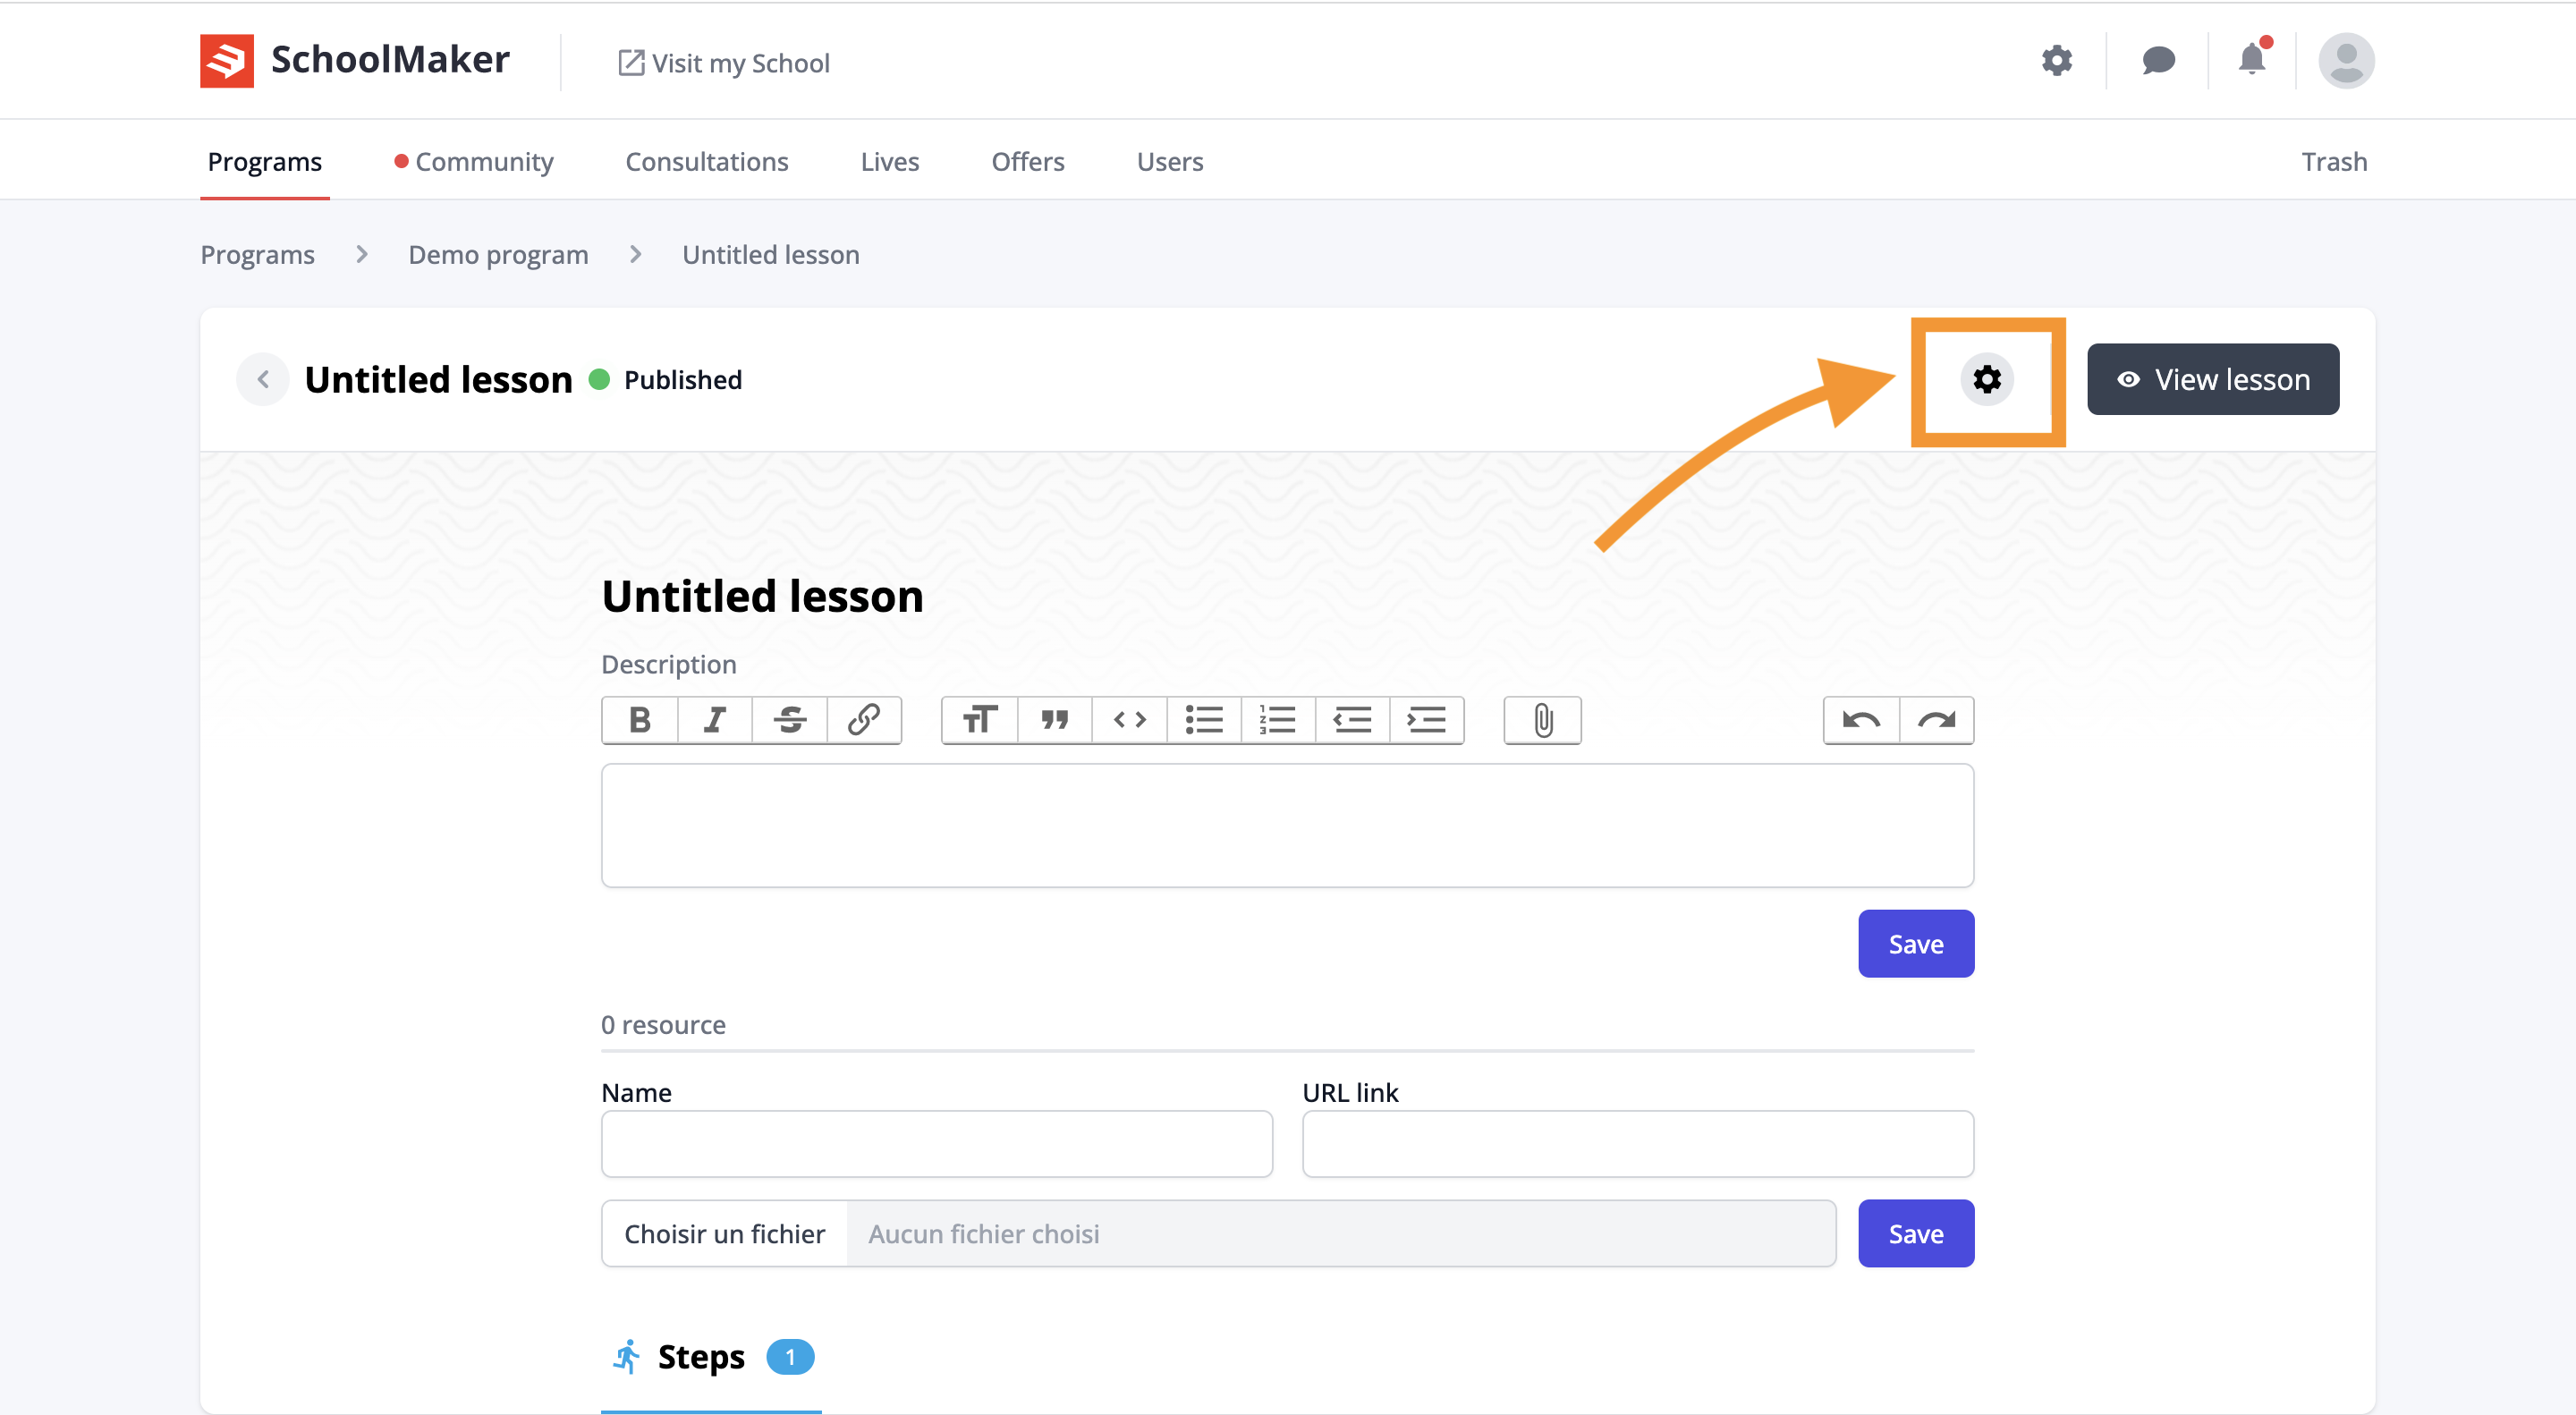
Task: Toggle strikethrough formatting
Action: [x=790, y=720]
